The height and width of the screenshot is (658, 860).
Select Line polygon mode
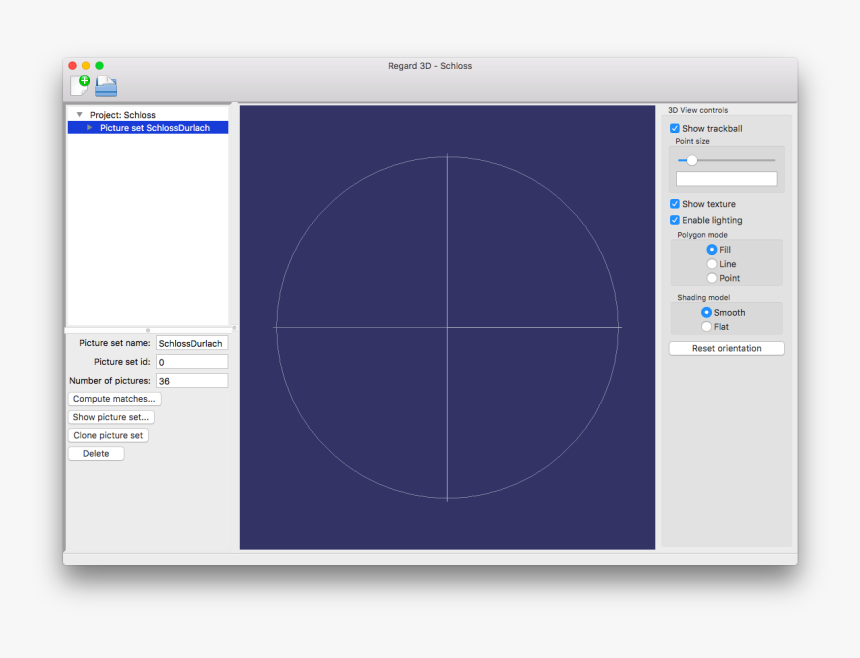click(x=712, y=264)
